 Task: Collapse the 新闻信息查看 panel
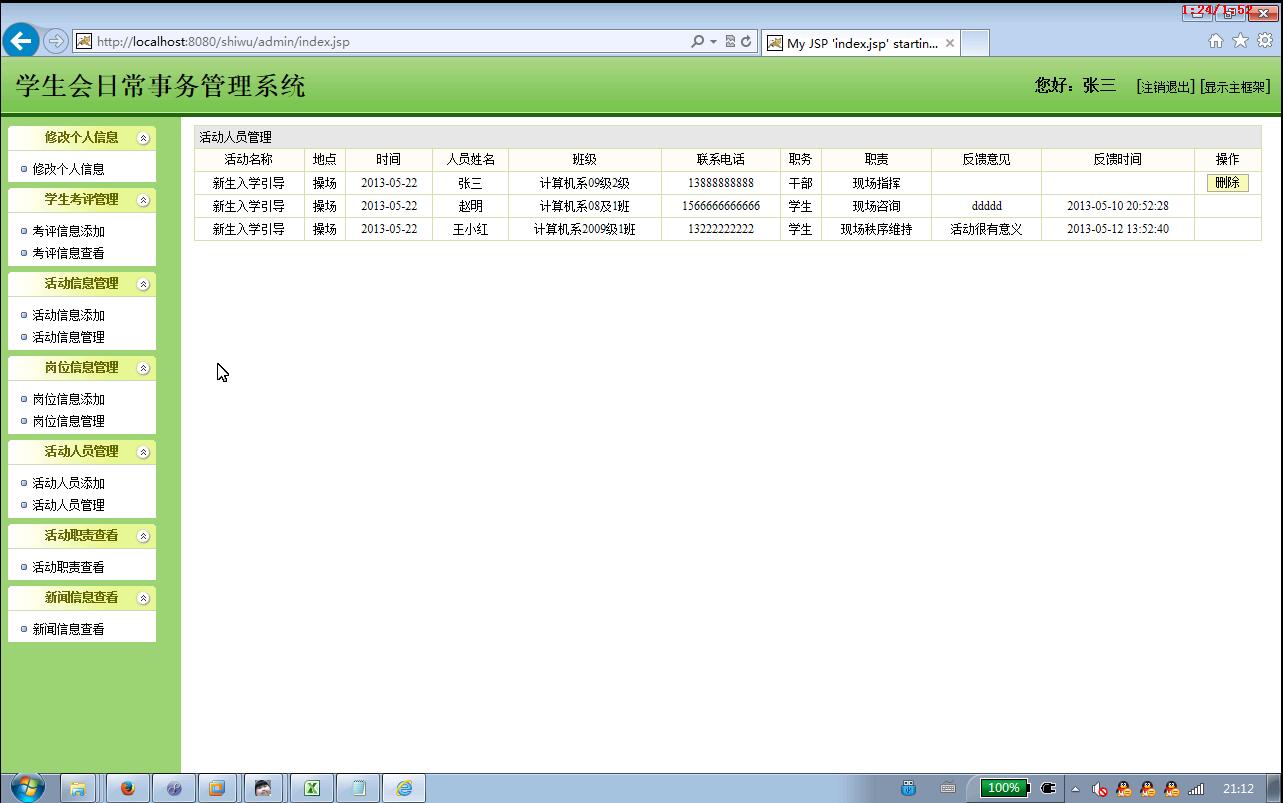143,598
